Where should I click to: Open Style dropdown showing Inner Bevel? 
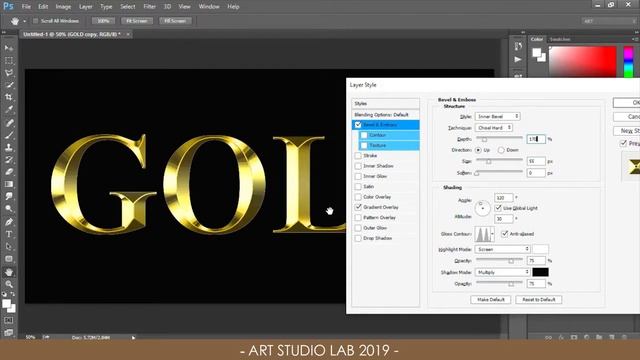(x=497, y=116)
